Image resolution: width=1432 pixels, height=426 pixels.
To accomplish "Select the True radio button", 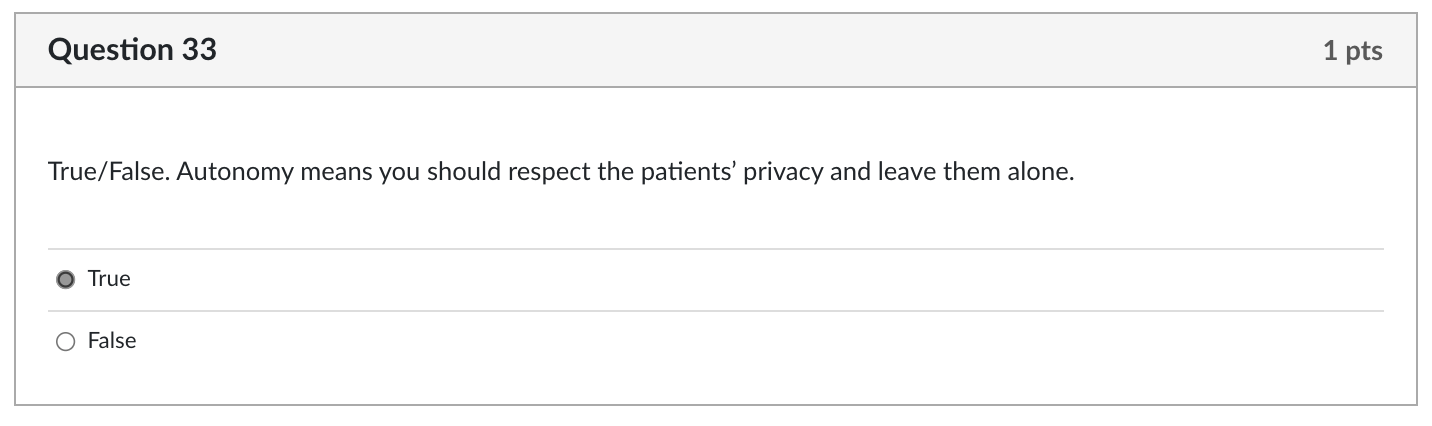I will point(66,280).
